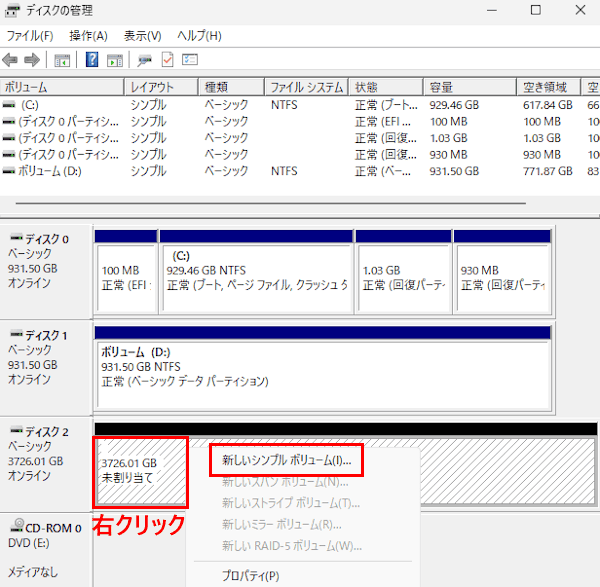
Task: Select the (C:) volume row name
Action: pos(30,105)
